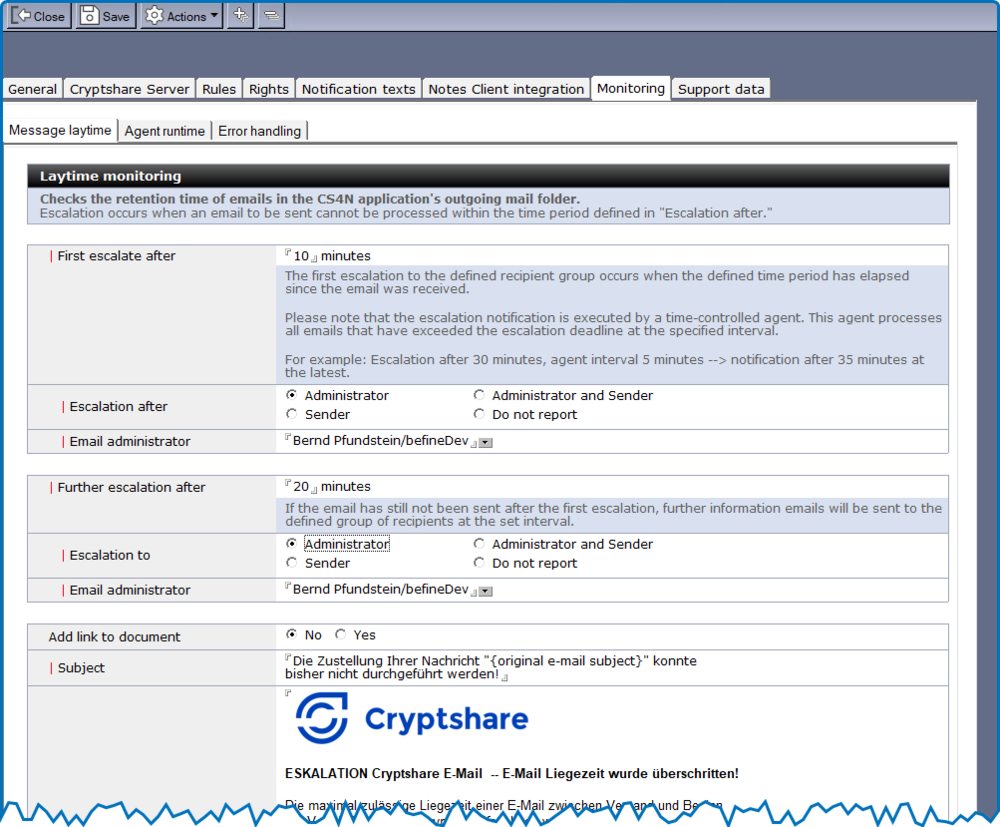Click the Cryptshare logo in the email body
This screenshot has height=827, width=1000.
point(412,719)
